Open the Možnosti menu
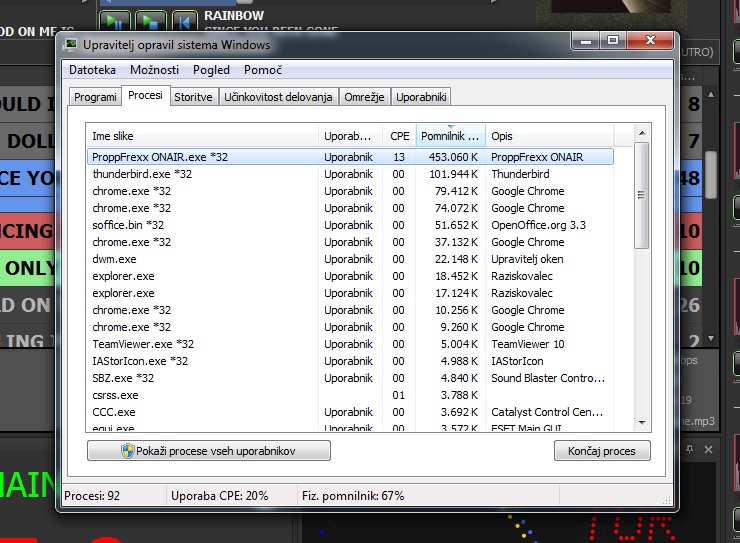 click(154, 70)
